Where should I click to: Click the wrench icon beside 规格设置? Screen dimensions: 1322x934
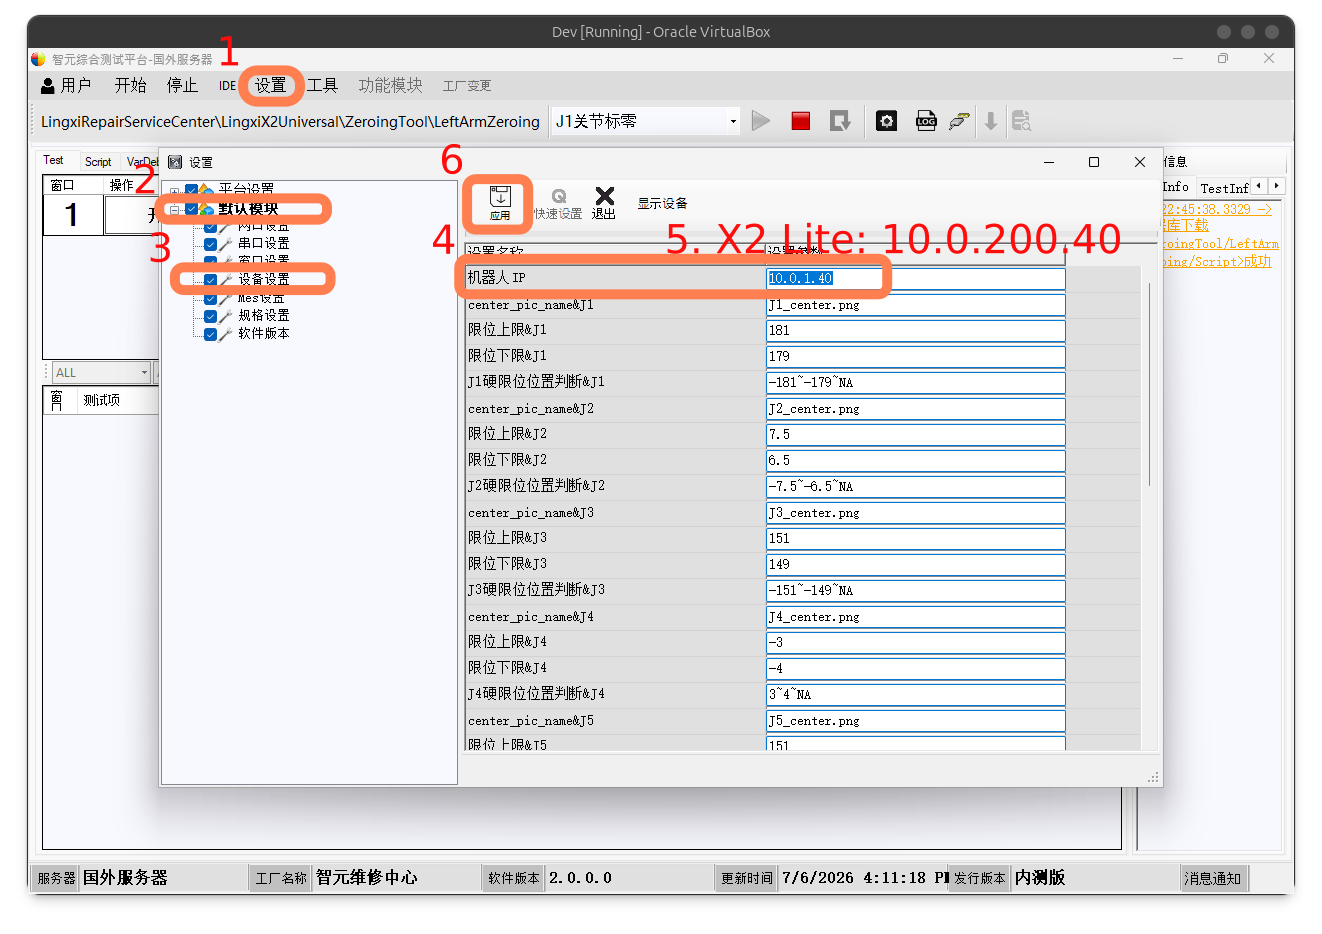point(225,315)
